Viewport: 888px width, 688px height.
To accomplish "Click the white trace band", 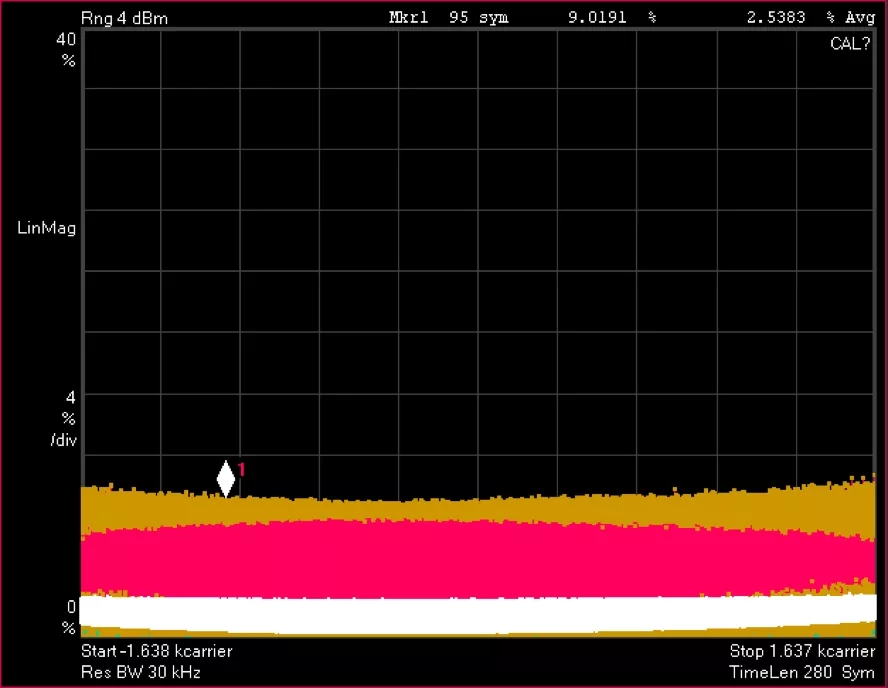I will [478, 612].
